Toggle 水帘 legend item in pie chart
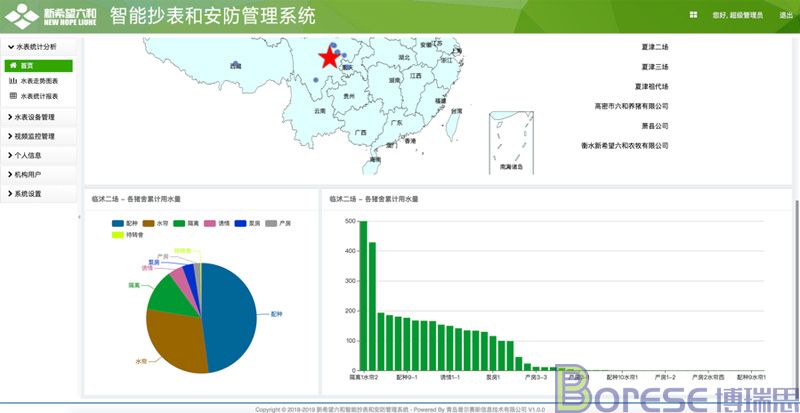The image size is (800, 413). [x=156, y=224]
